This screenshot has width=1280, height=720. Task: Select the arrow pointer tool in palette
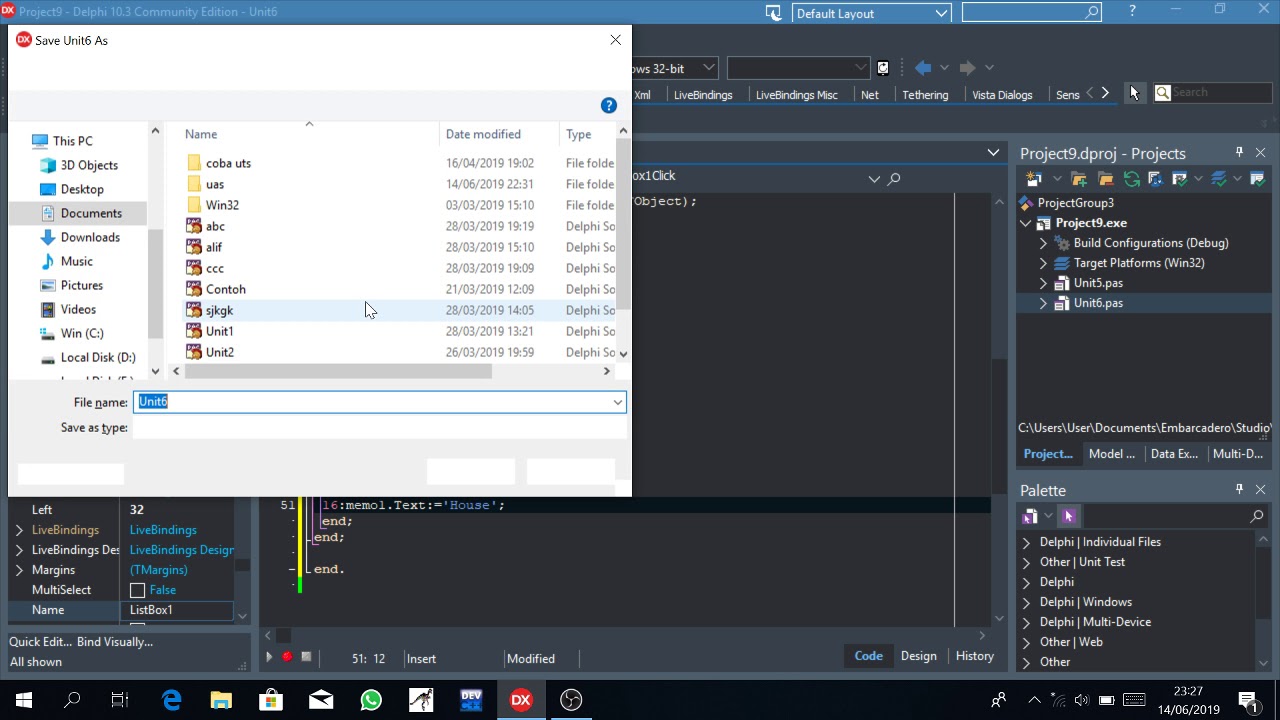tap(1134, 93)
